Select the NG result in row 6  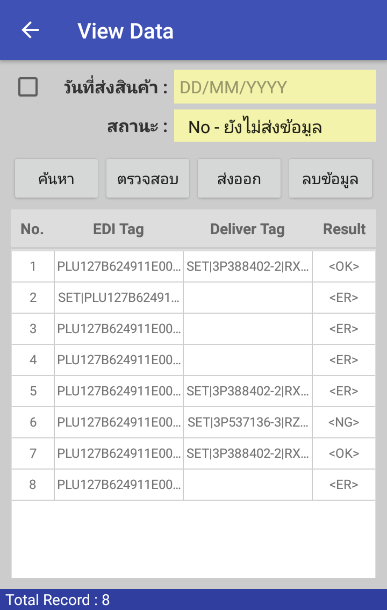pyautogui.click(x=344, y=422)
